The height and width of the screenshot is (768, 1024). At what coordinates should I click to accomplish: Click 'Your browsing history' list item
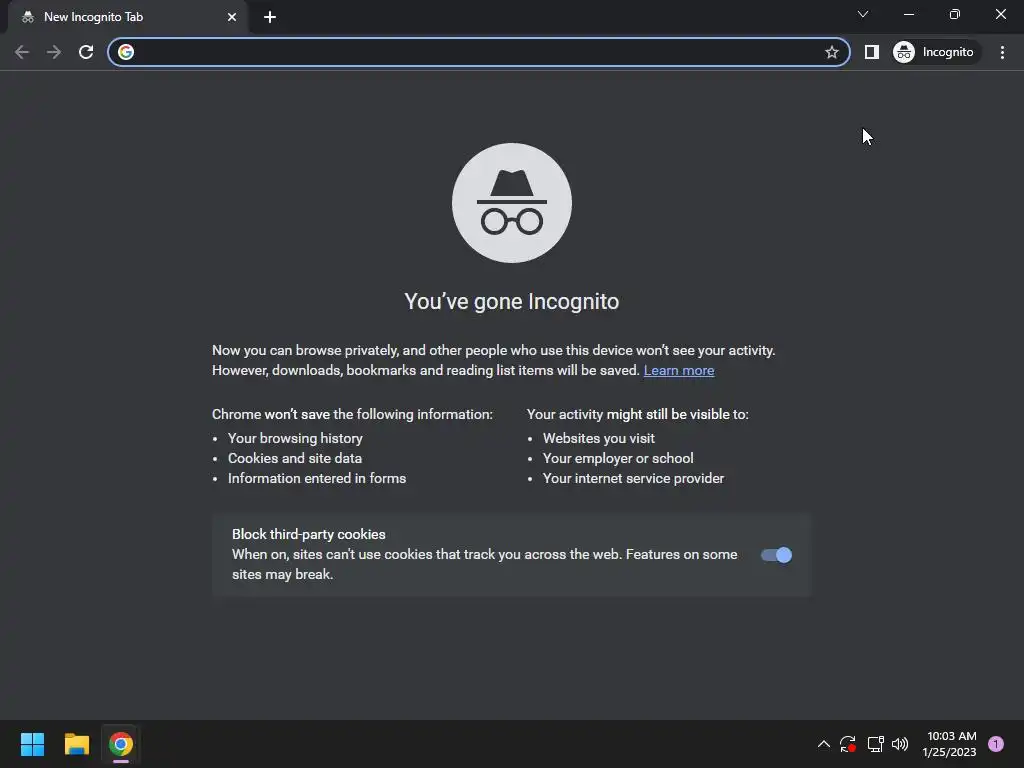click(295, 438)
